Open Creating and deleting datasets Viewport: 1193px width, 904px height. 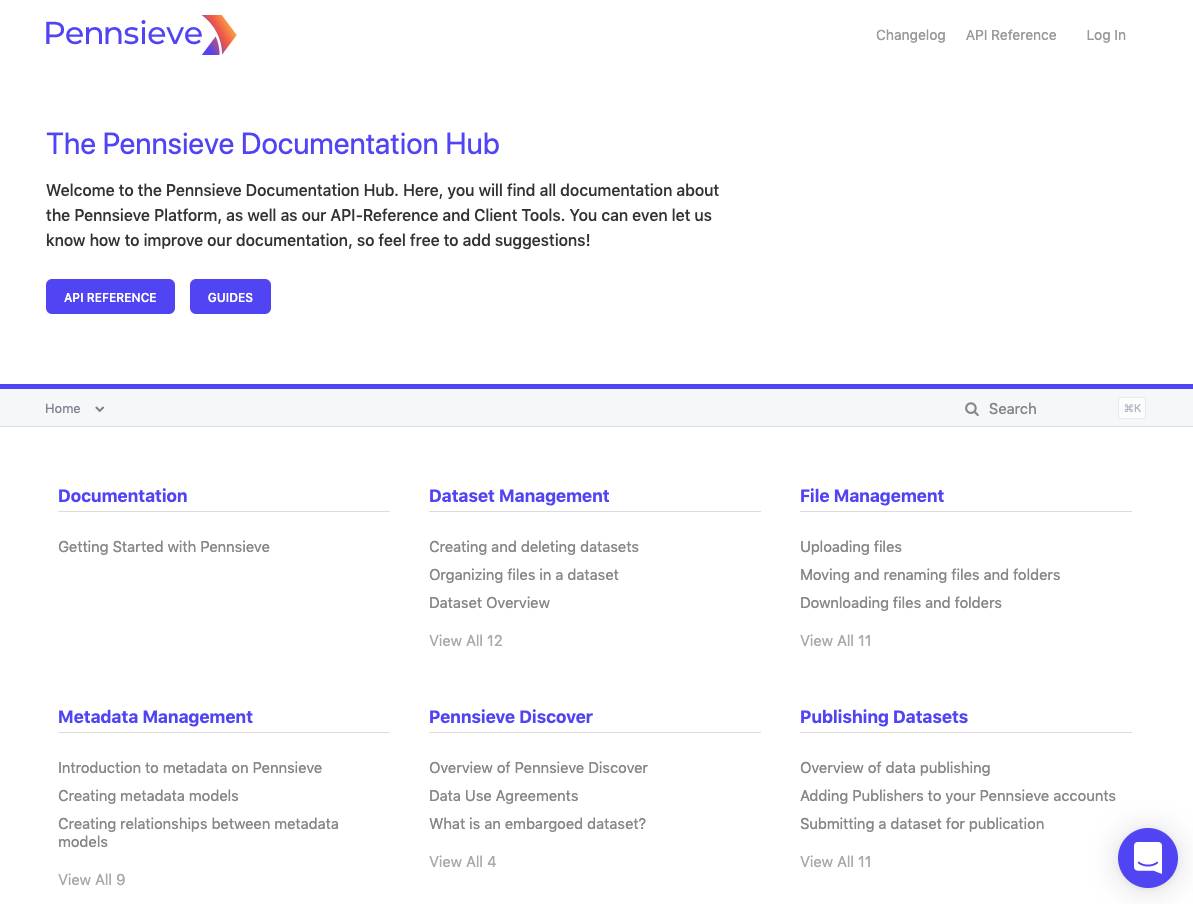tap(533, 547)
